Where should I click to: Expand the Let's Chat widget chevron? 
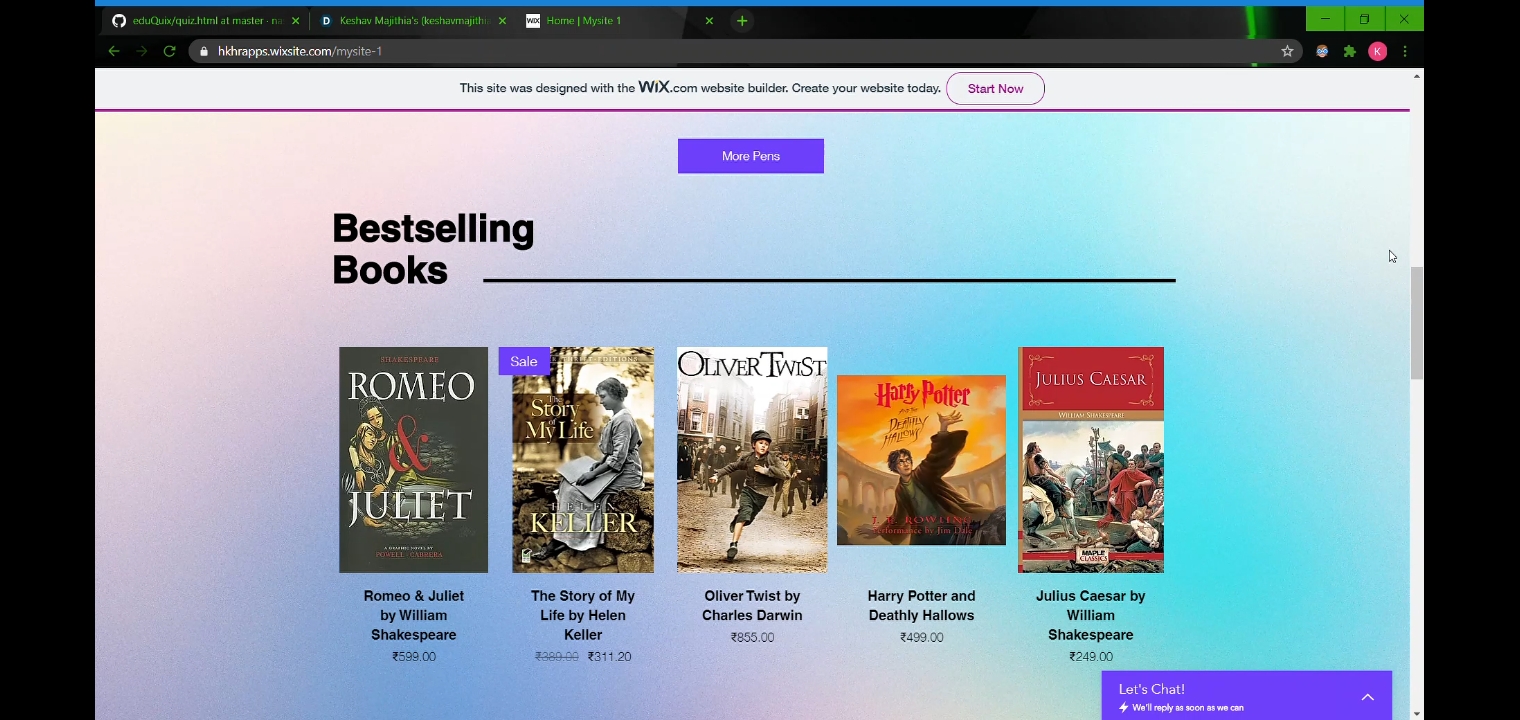tap(1367, 697)
